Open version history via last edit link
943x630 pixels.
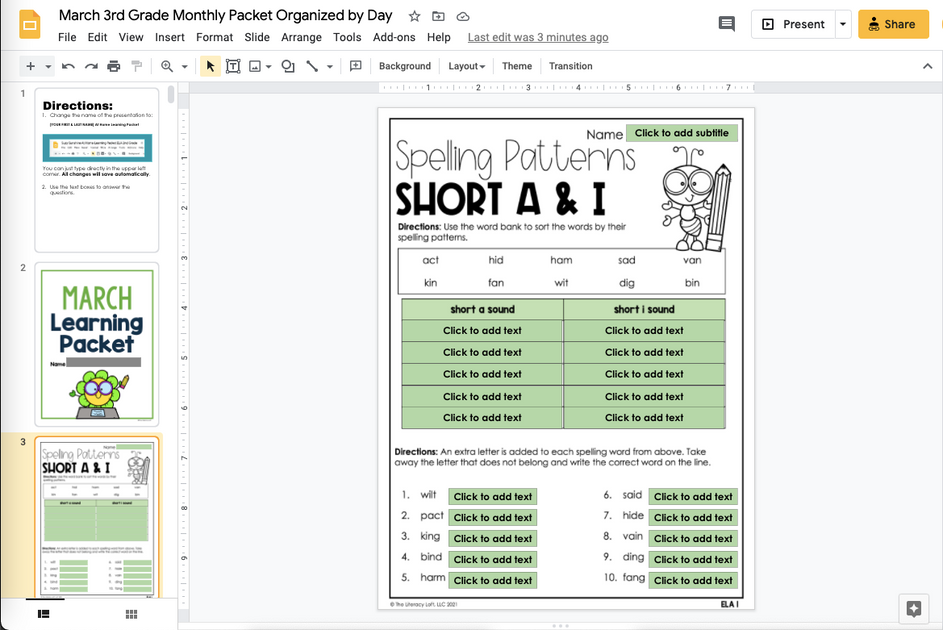(537, 37)
